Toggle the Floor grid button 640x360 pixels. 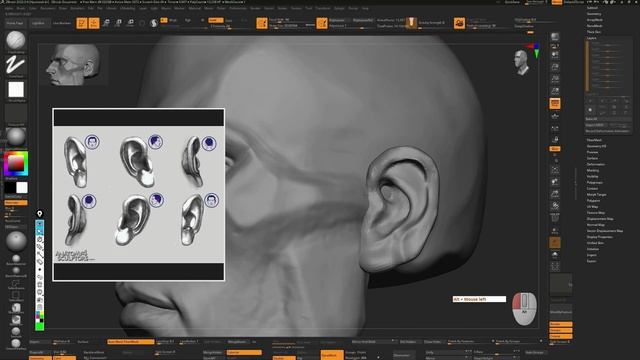coord(555,116)
